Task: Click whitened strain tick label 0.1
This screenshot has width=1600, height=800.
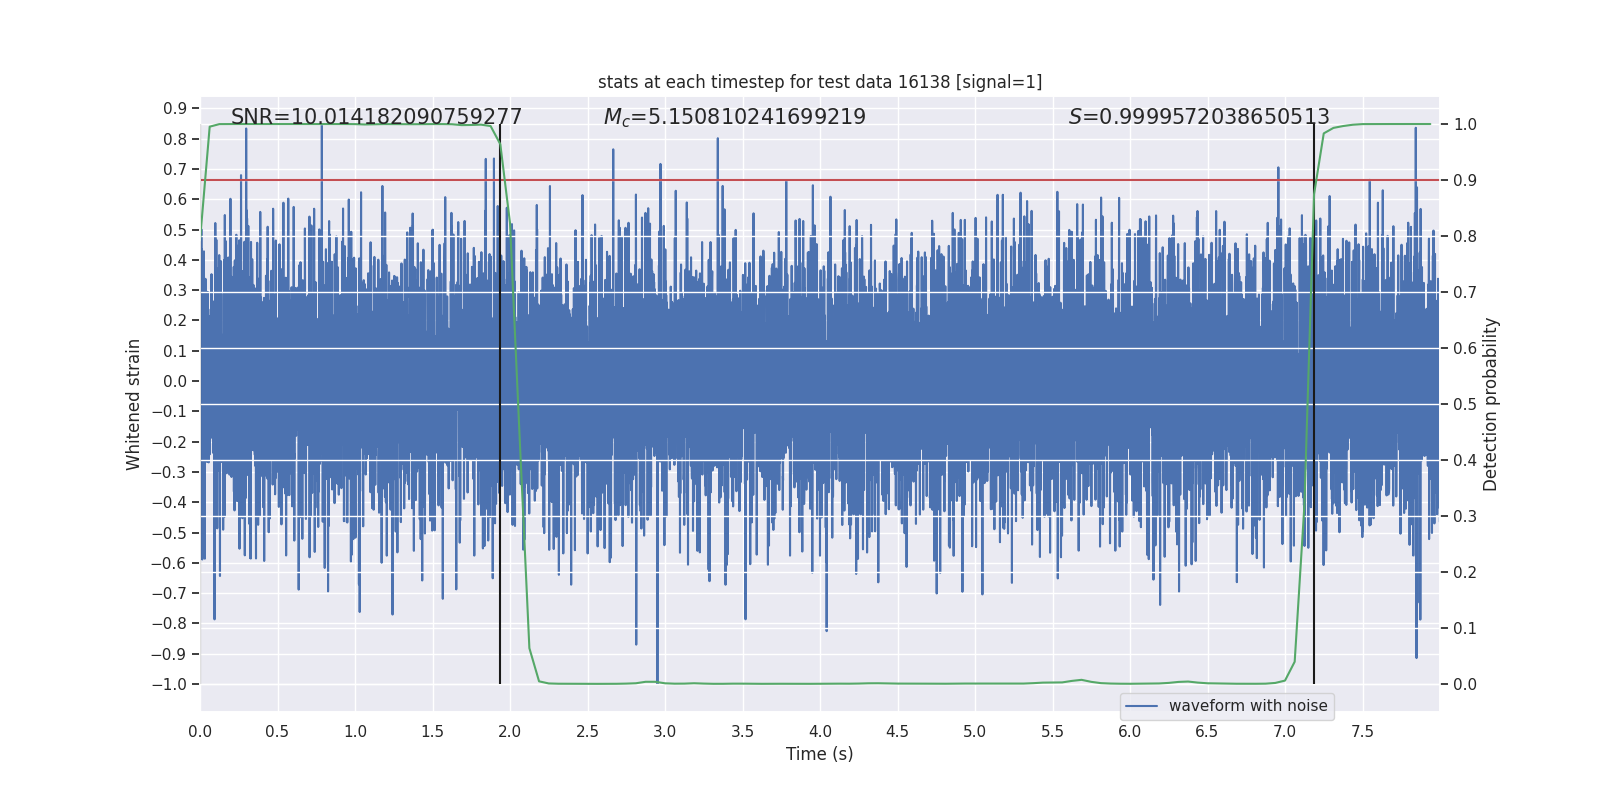Action: 175,351
